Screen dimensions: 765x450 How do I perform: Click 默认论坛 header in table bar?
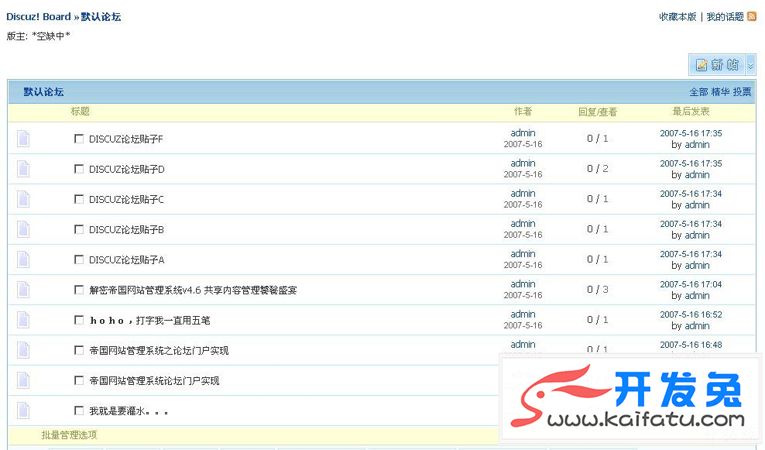(43, 92)
